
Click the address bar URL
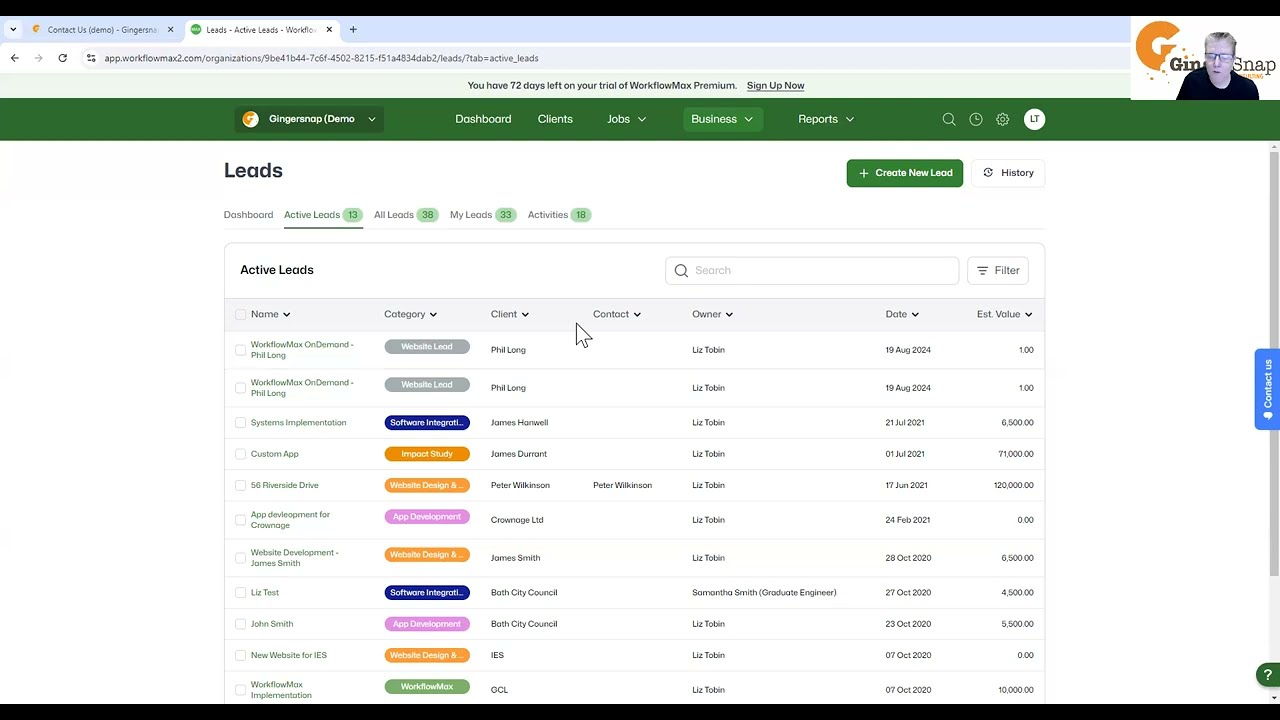tap(321, 58)
